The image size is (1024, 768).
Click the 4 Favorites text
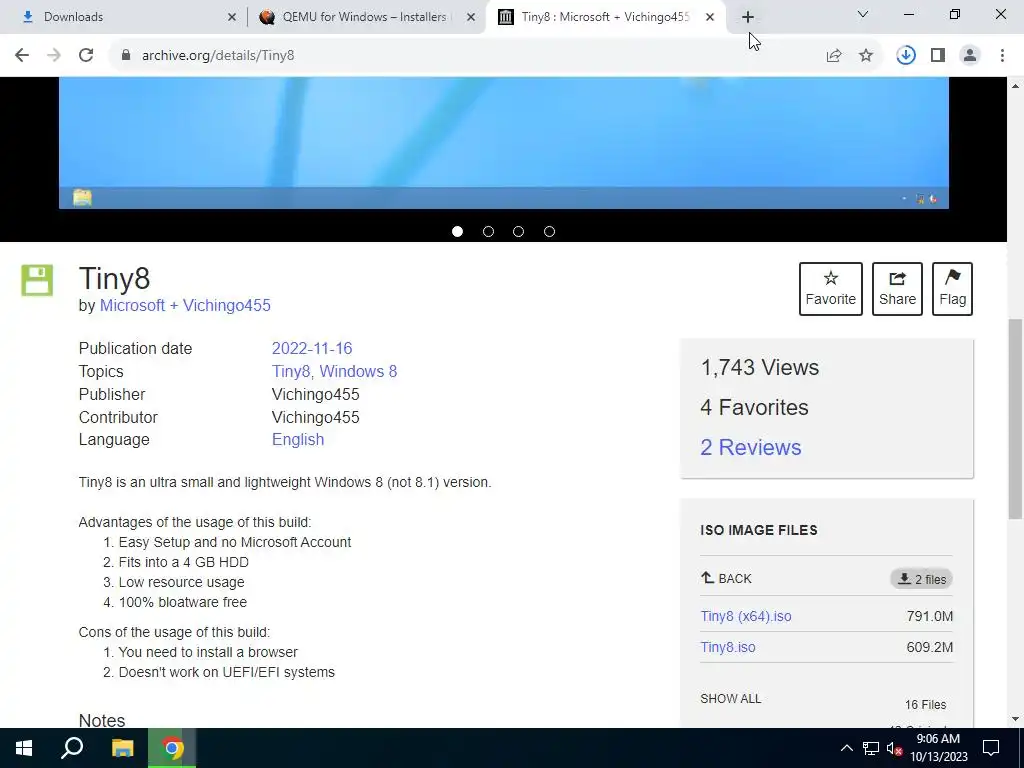tap(754, 408)
